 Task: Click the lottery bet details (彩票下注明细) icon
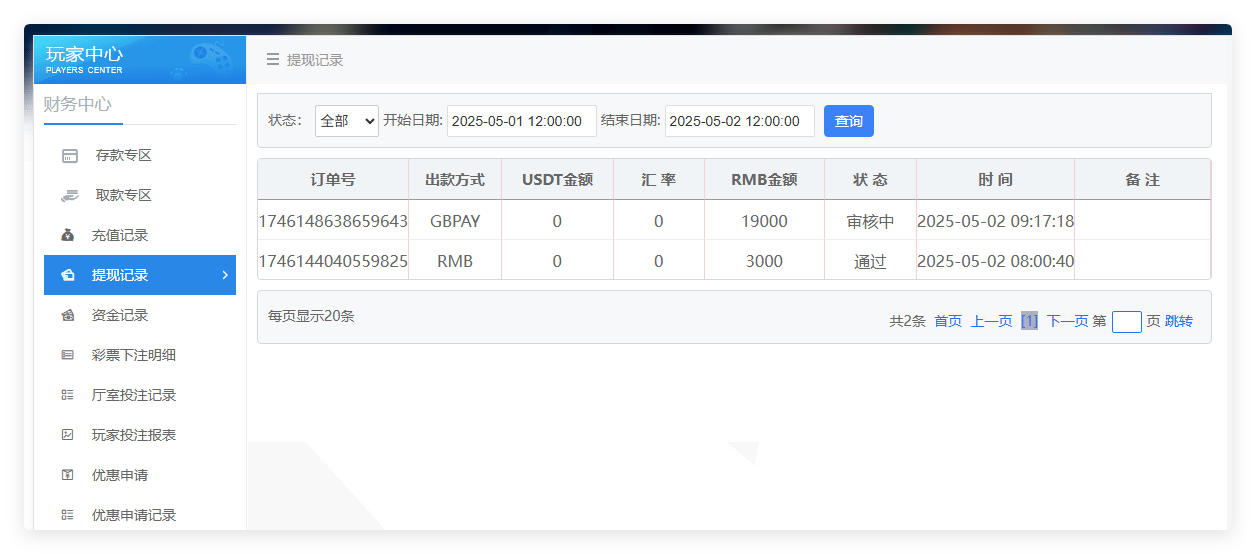[68, 355]
